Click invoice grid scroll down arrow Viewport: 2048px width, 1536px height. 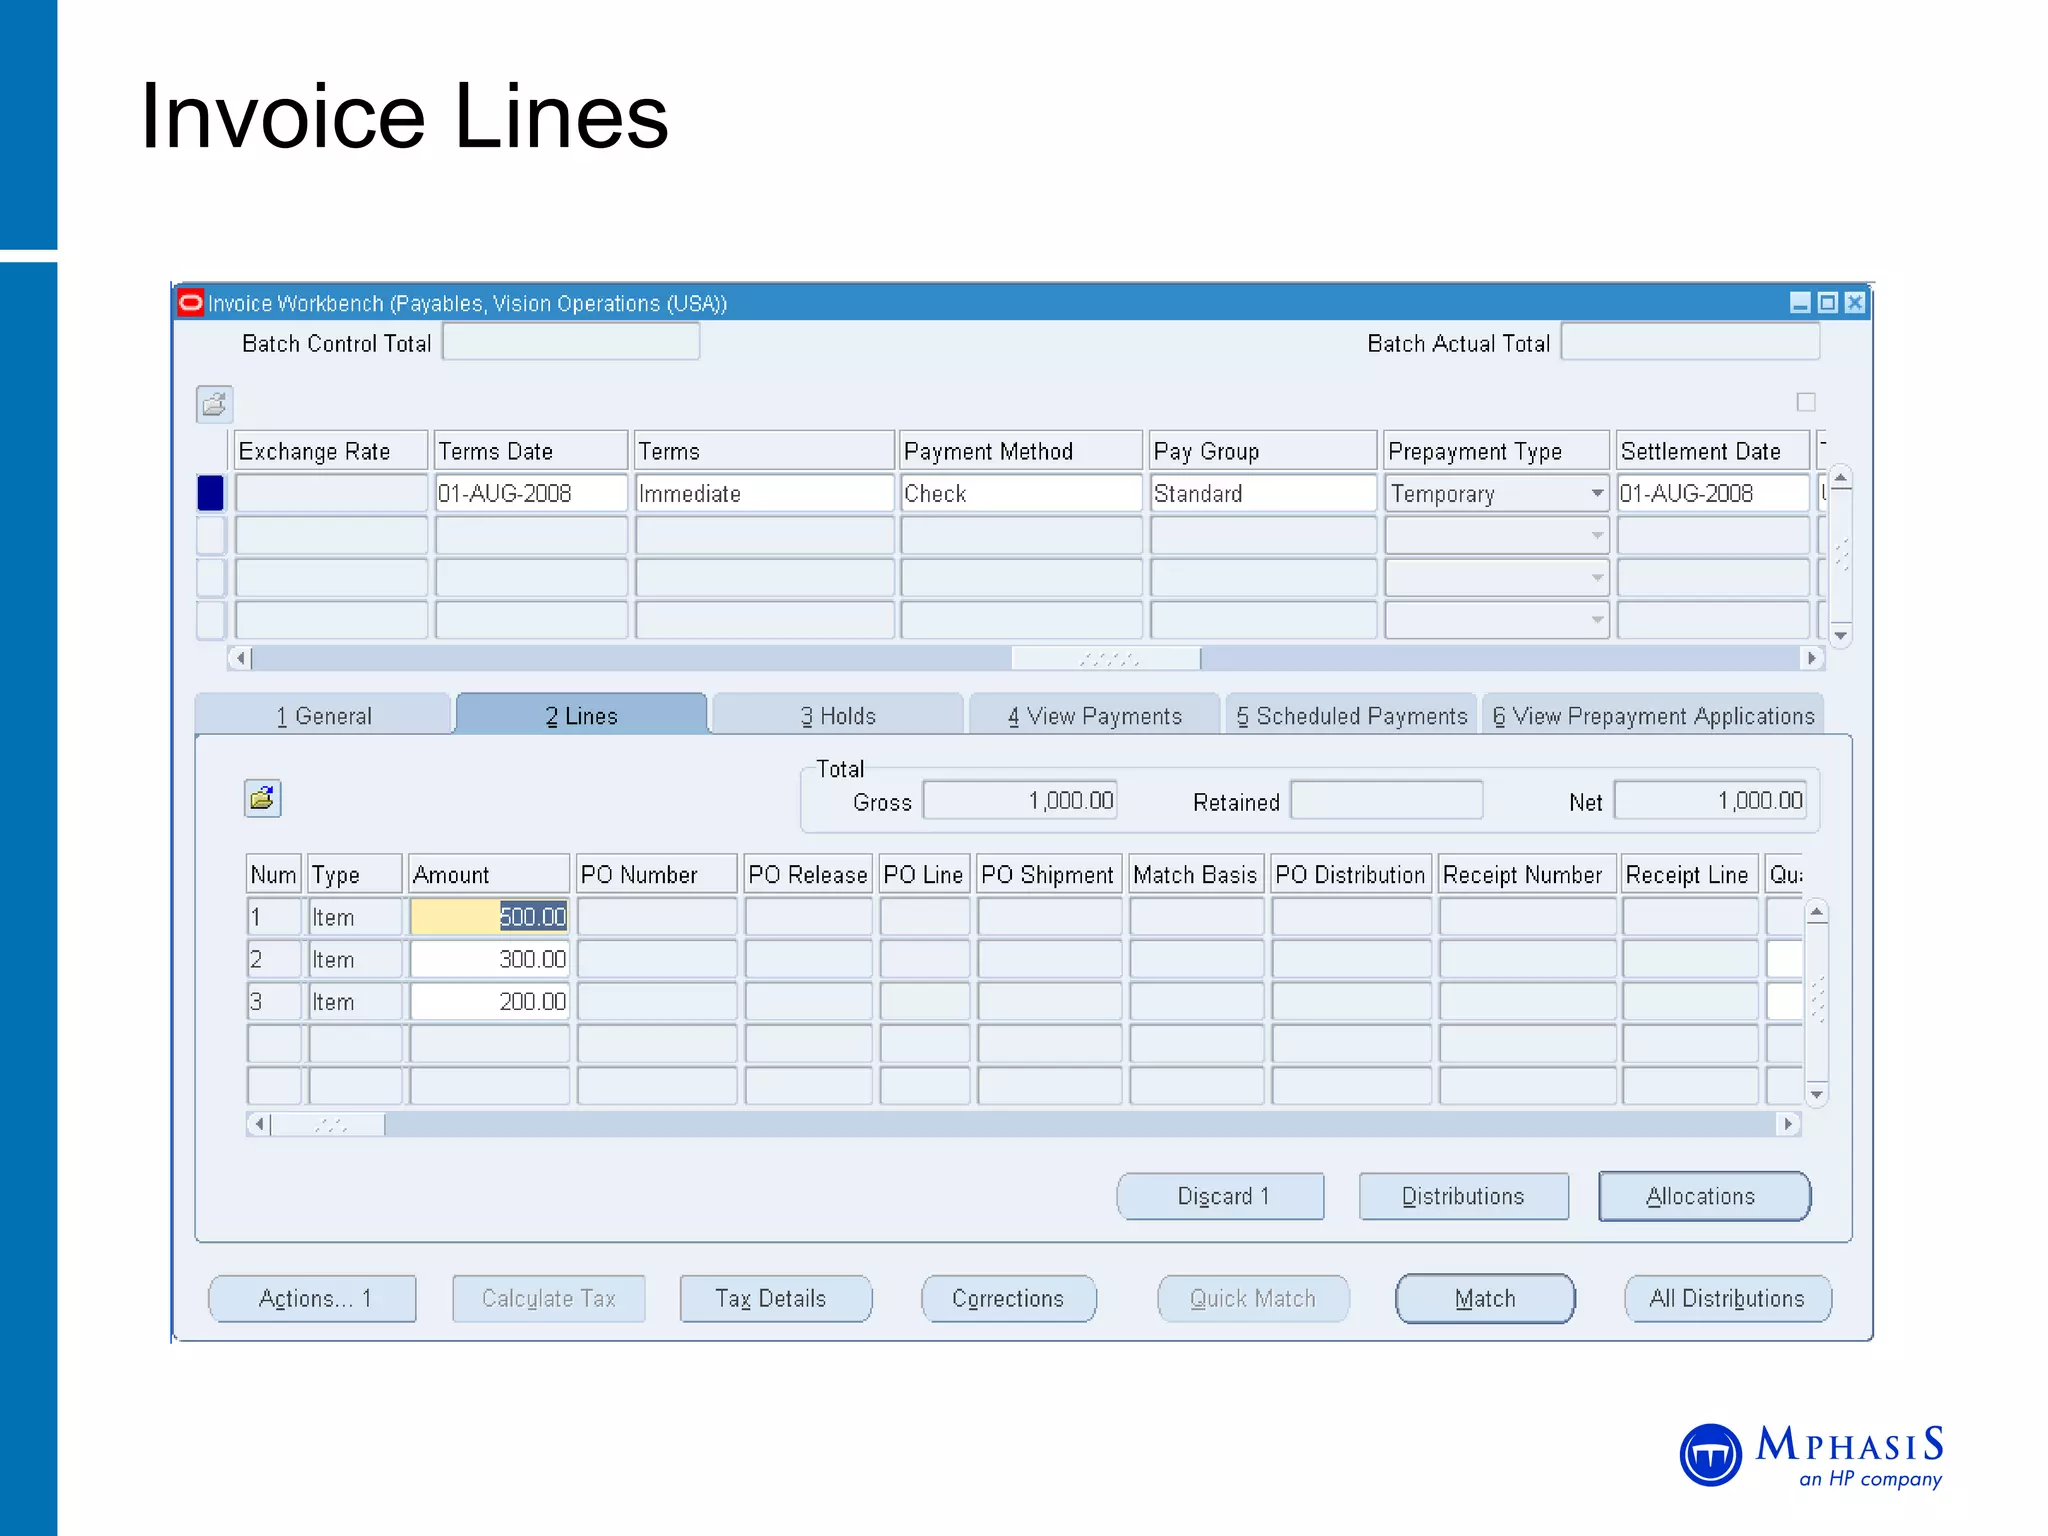tap(1840, 635)
